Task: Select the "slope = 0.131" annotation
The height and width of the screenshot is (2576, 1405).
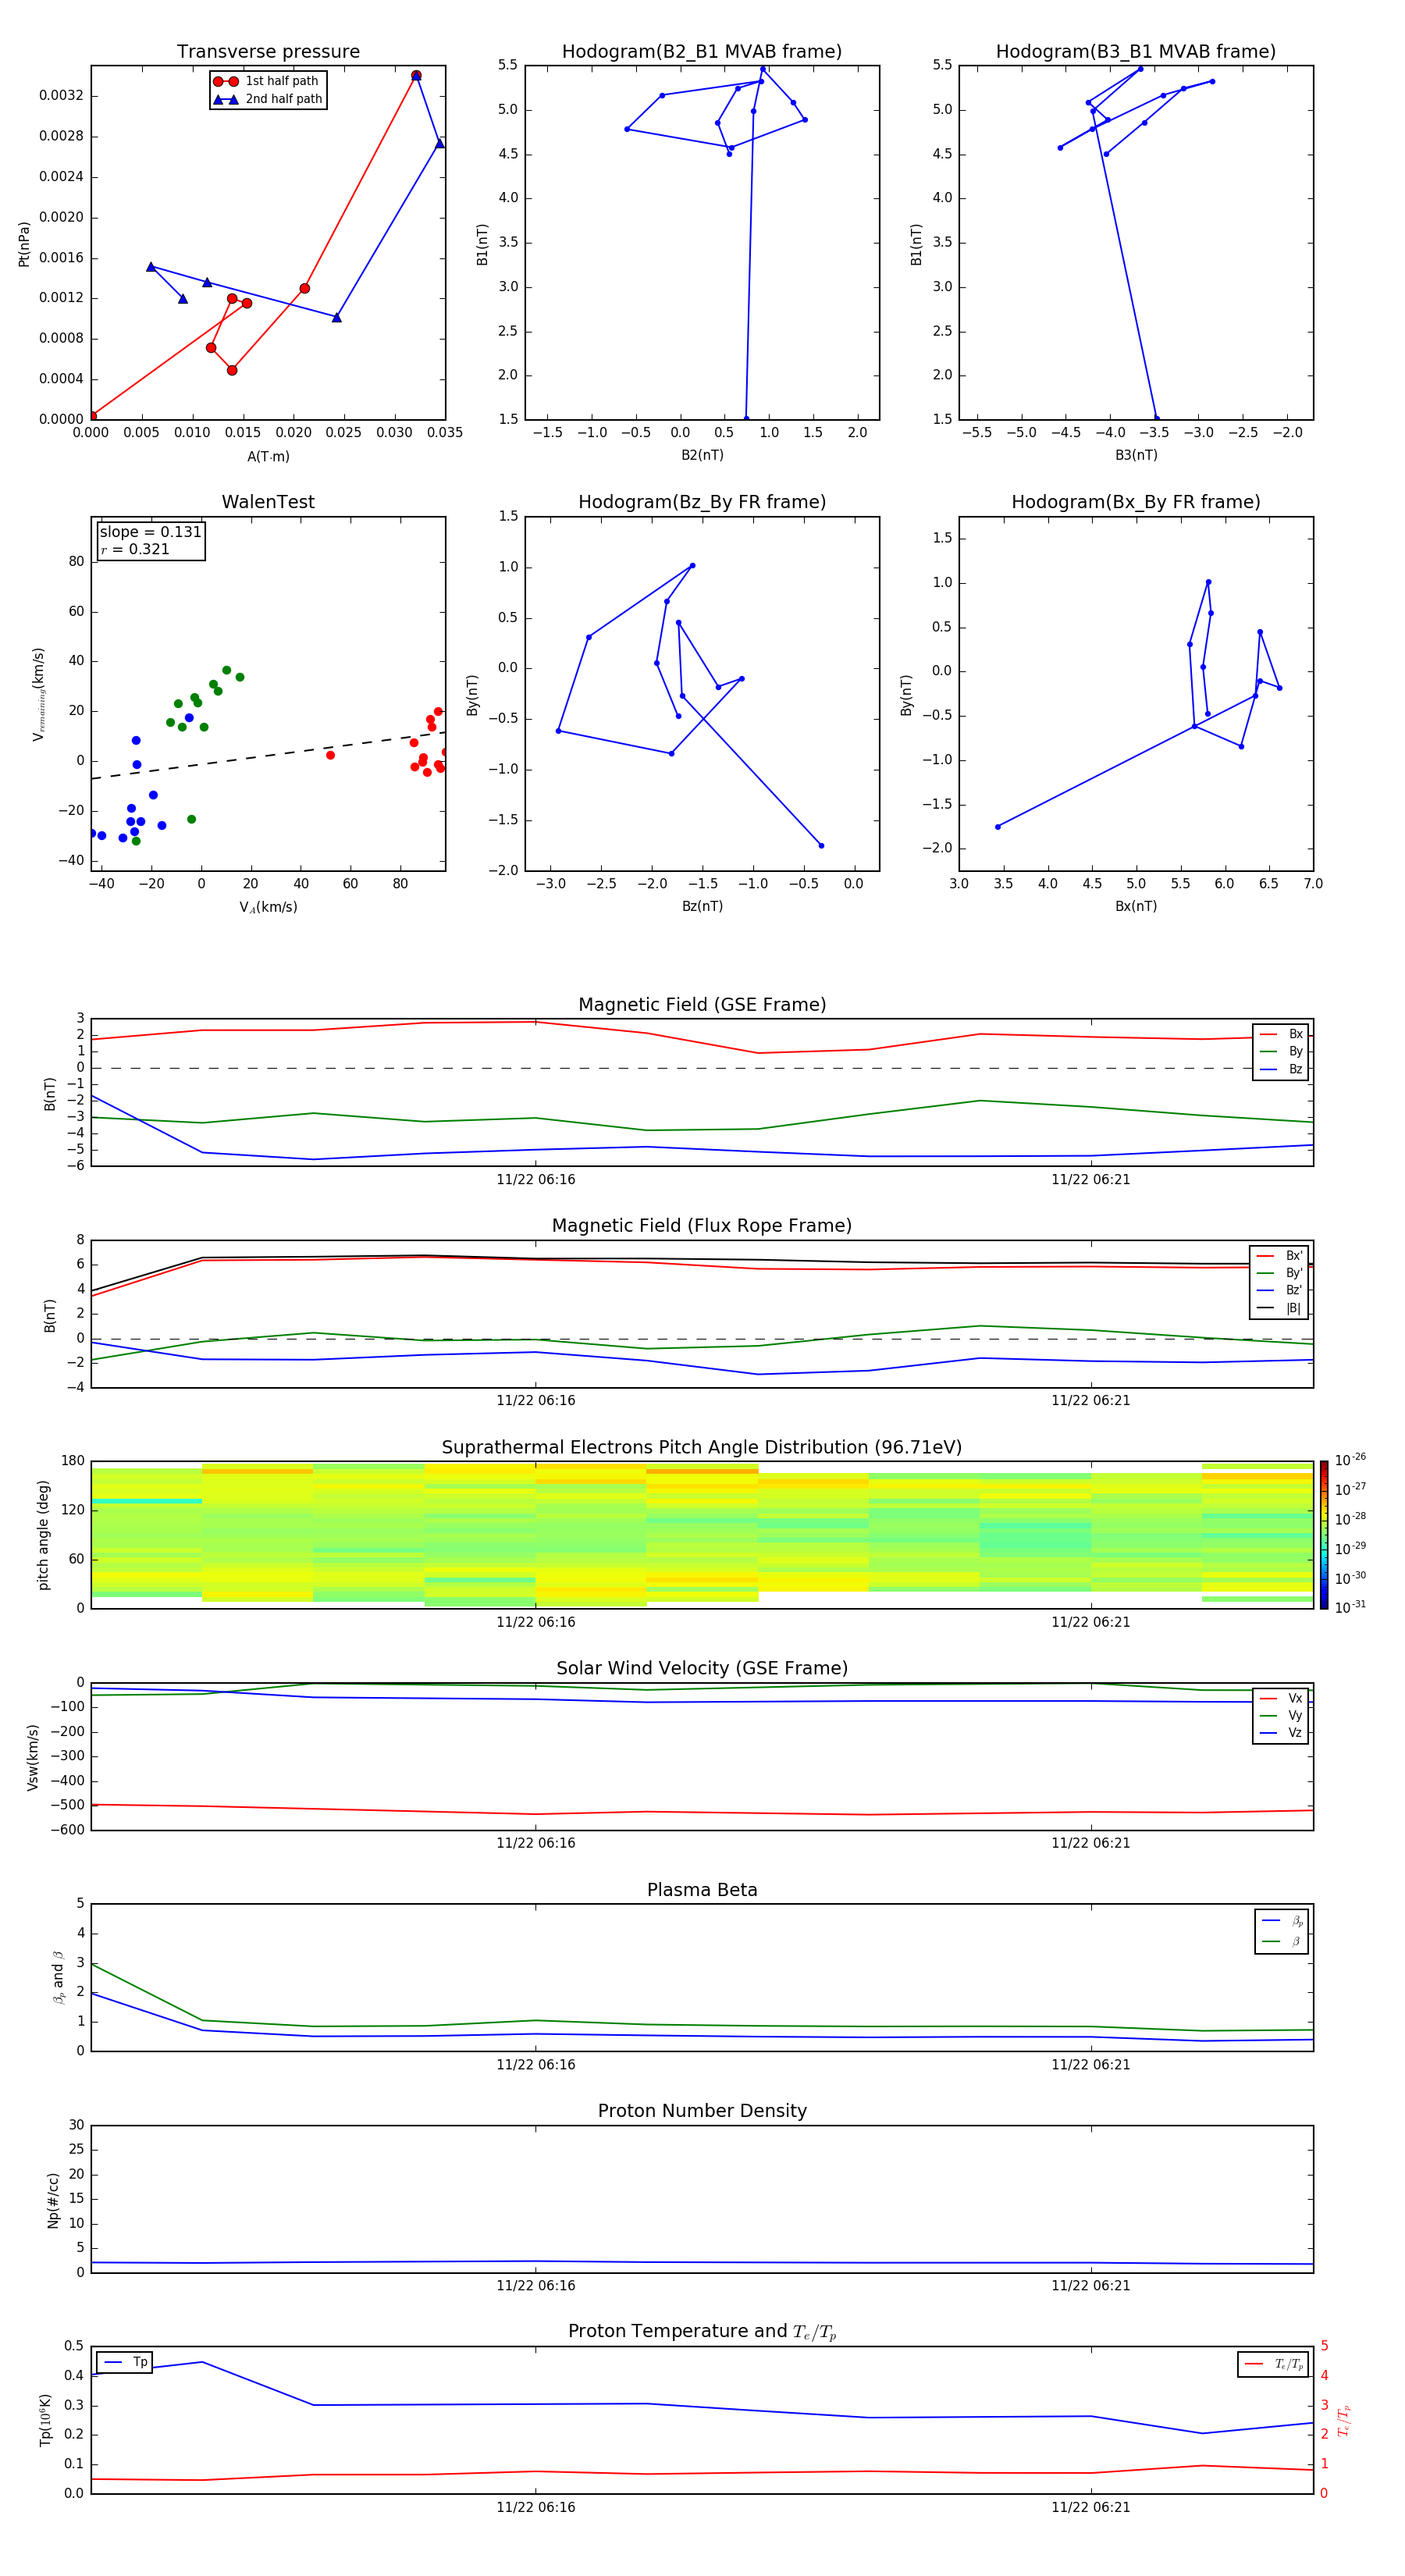Action: pos(150,532)
